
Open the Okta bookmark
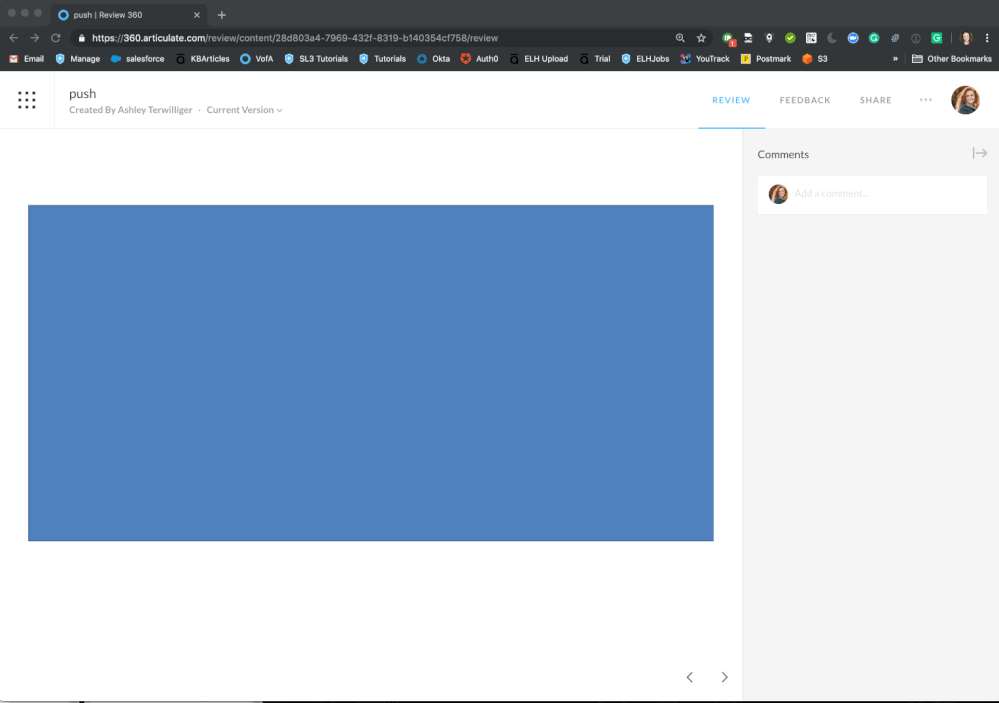coord(433,59)
